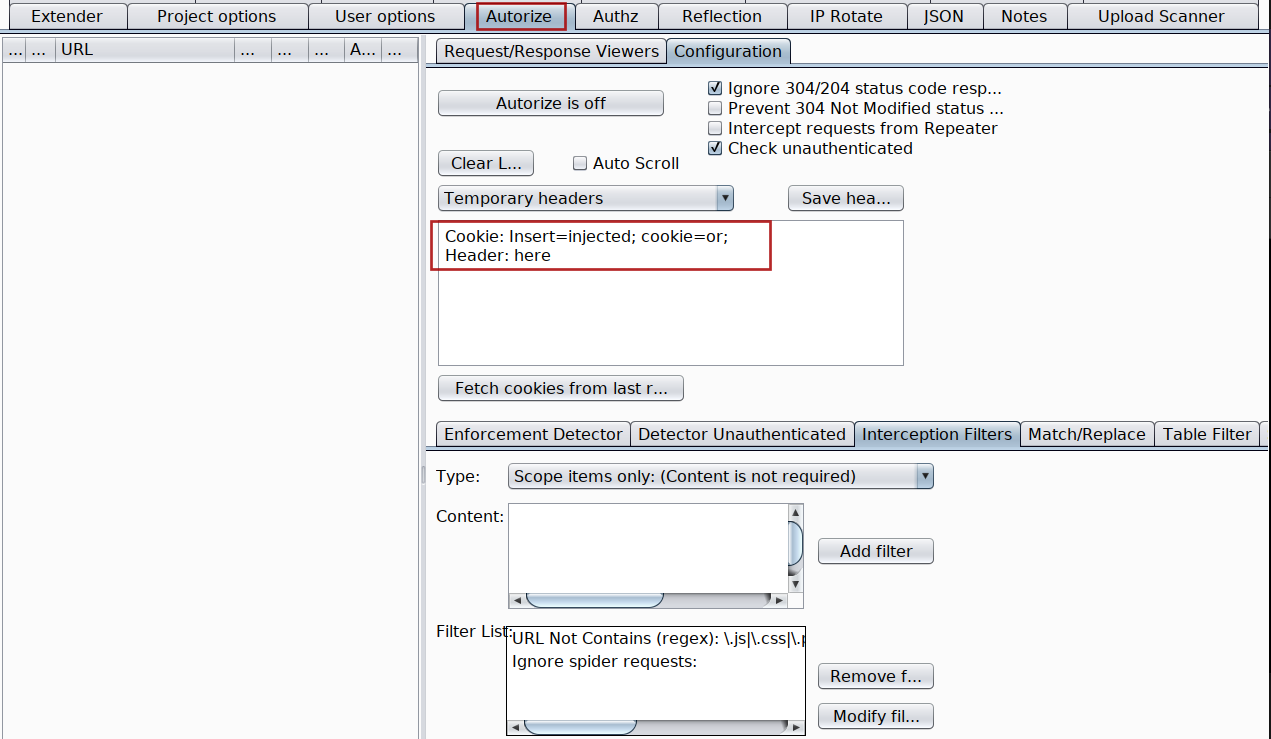1271x739 pixels.
Task: Uncheck Ignore 304/204 status code responses
Action: pyautogui.click(x=715, y=88)
